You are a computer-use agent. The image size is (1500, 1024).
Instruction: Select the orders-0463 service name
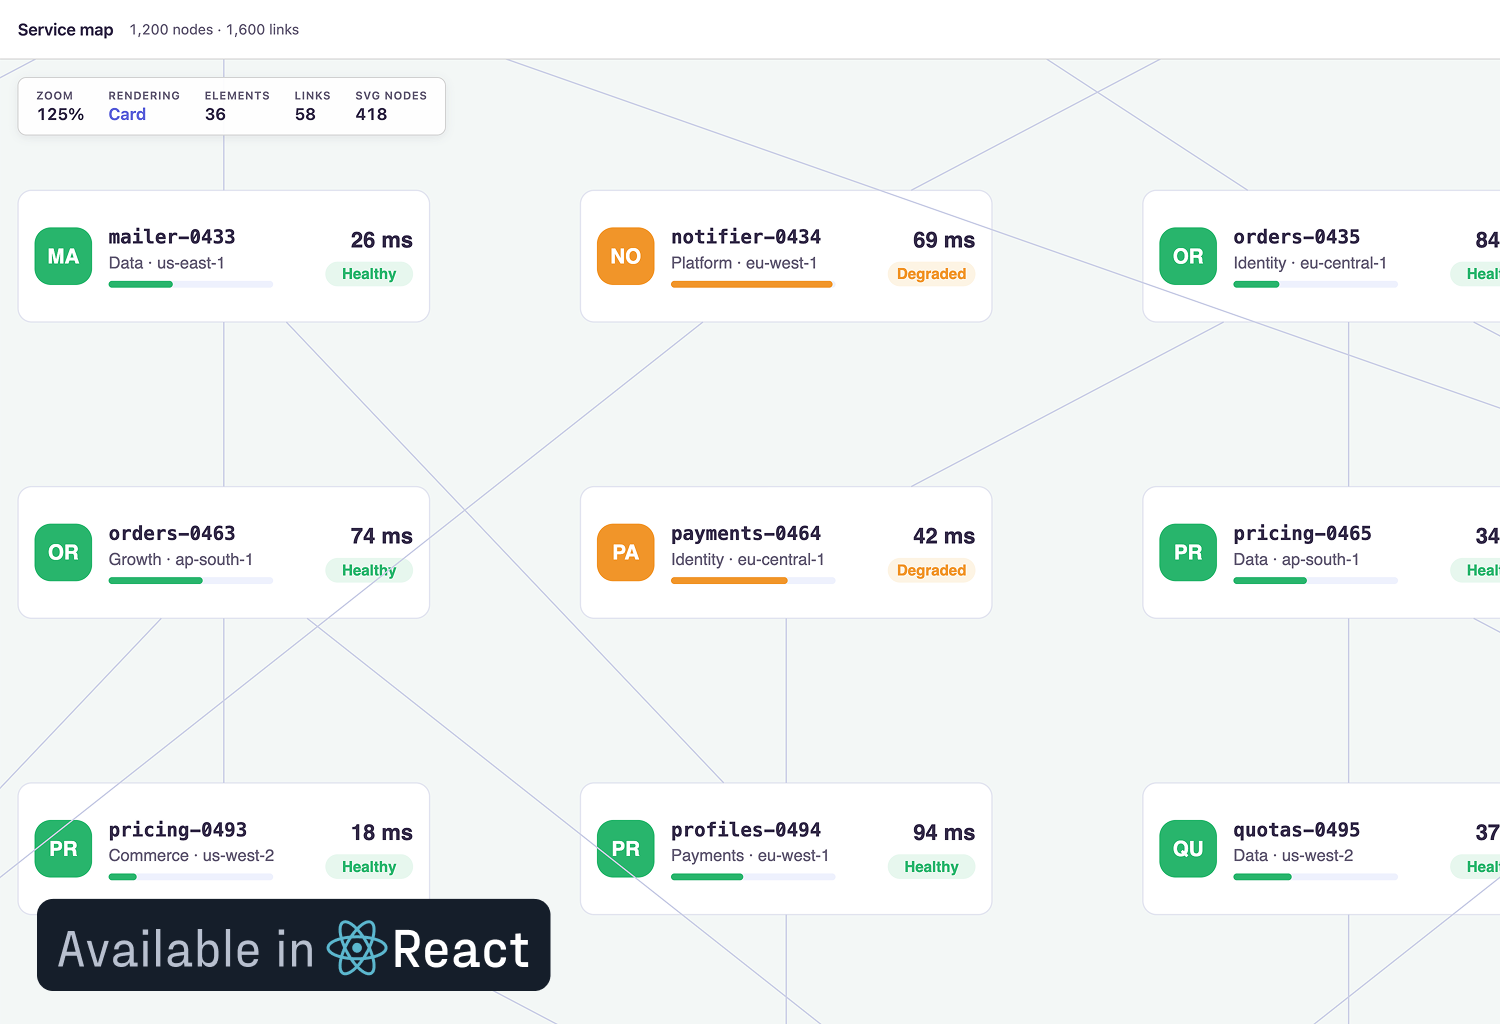172,533
